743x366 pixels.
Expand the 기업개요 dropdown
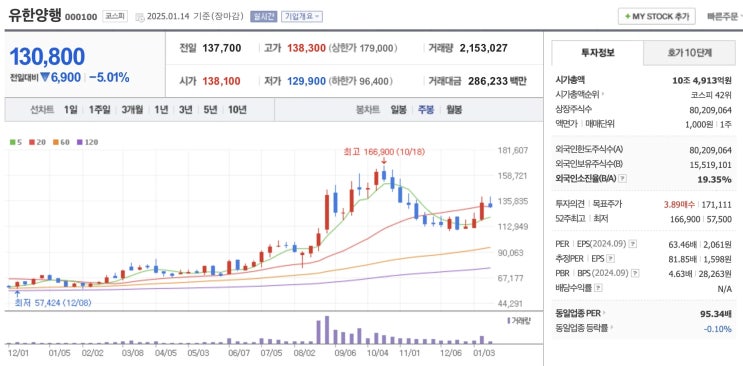coord(302,16)
